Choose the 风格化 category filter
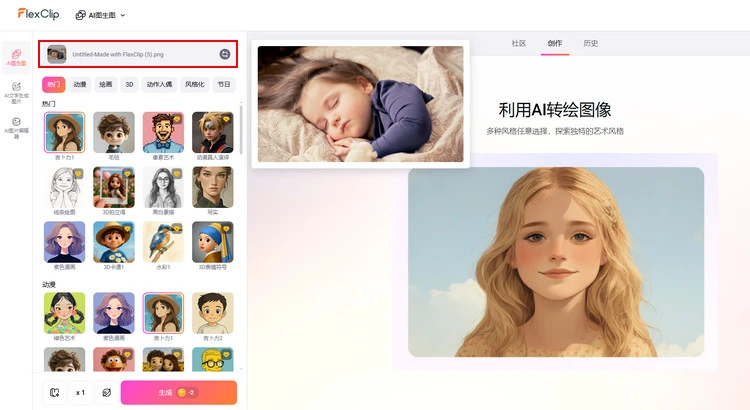Screen dimensions: 750x410 194,85
